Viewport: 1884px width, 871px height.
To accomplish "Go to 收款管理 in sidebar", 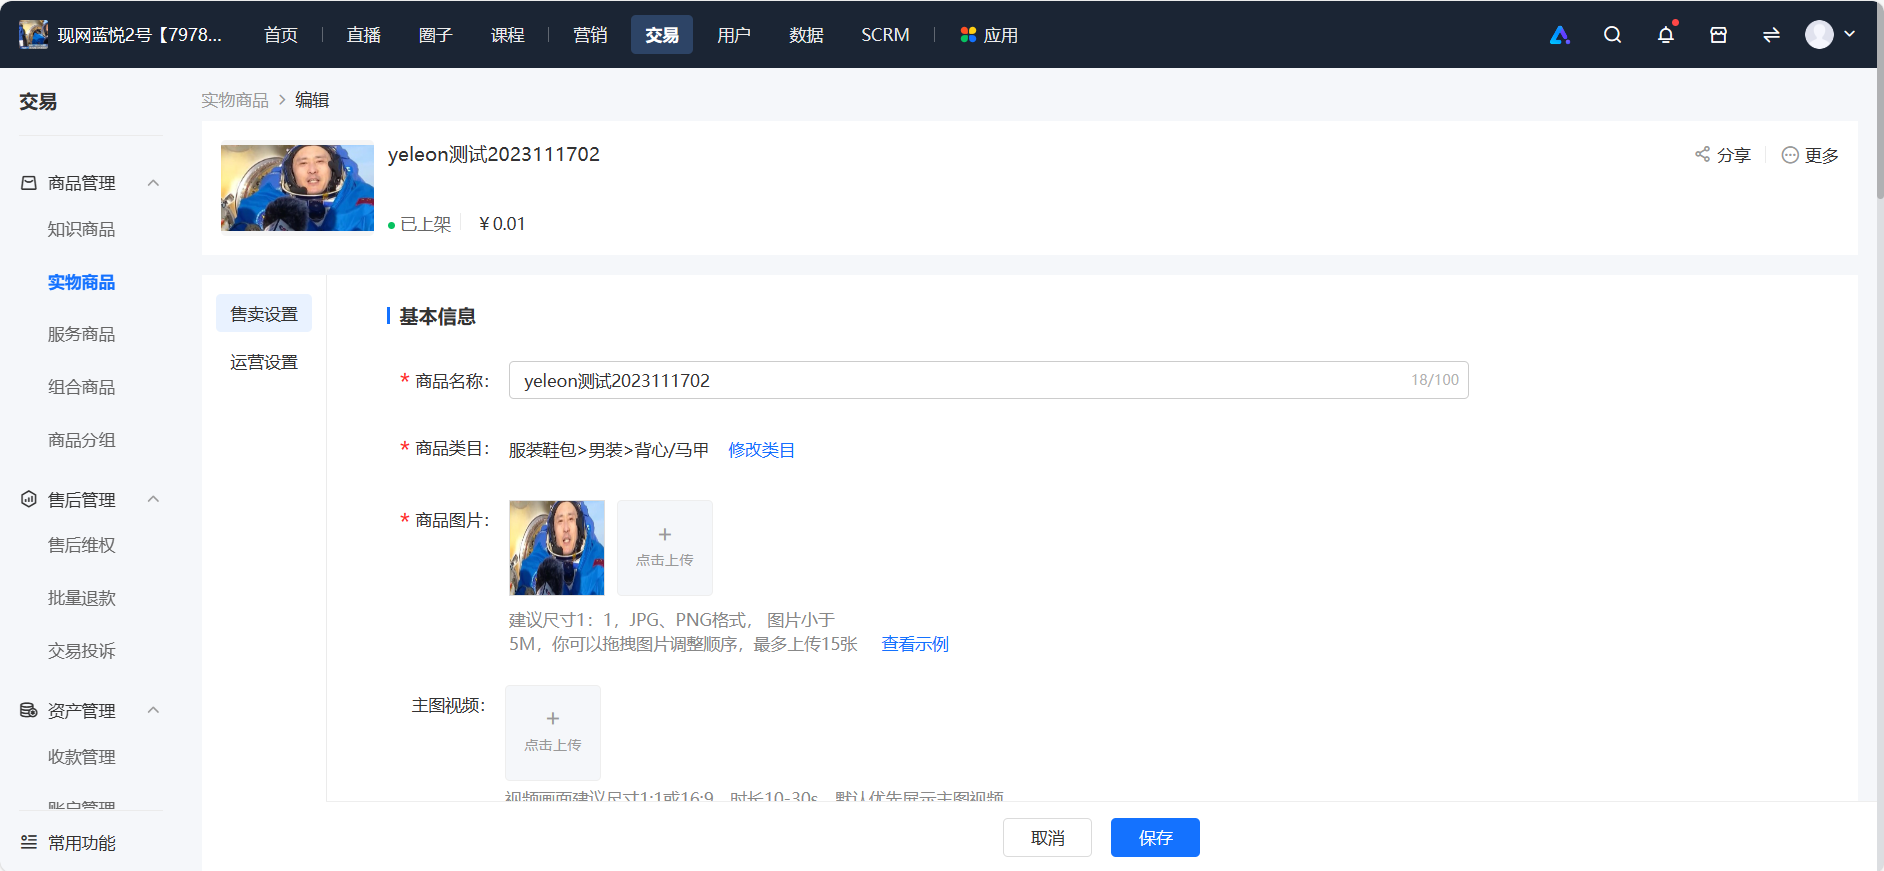I will click(x=82, y=757).
